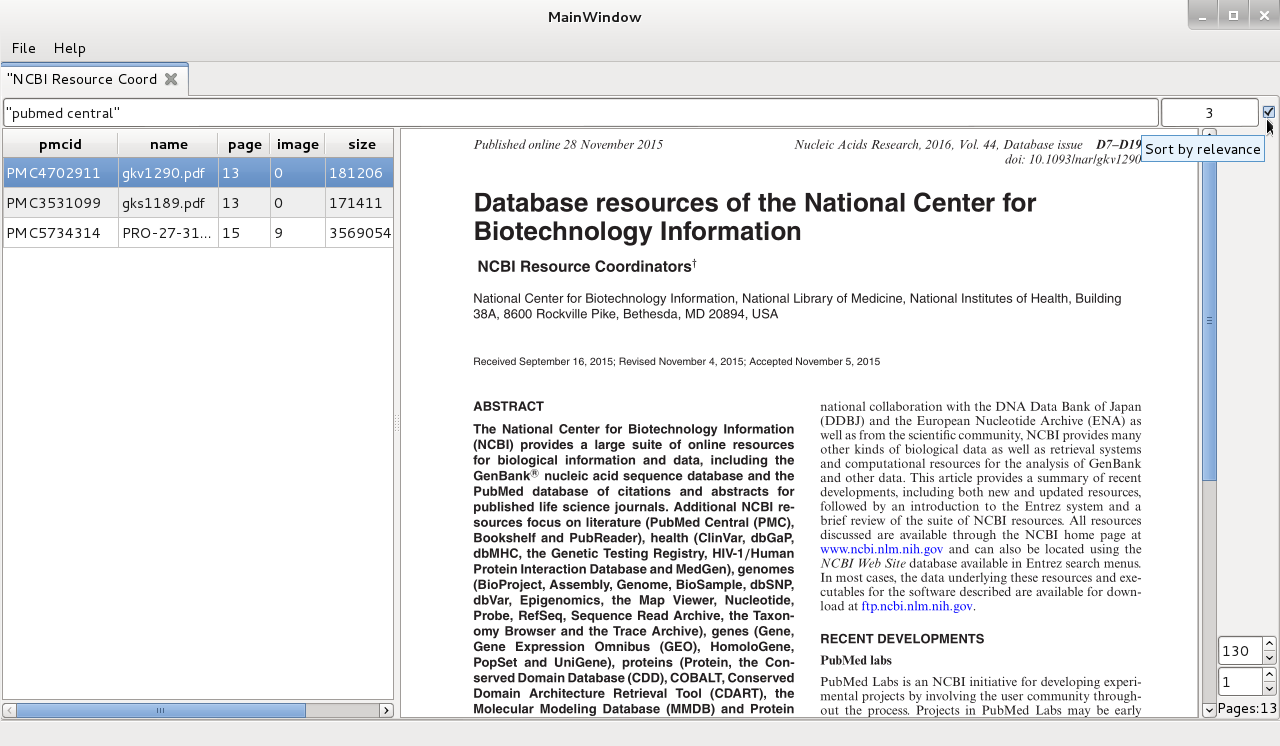Sort table by image column header

coord(297,144)
